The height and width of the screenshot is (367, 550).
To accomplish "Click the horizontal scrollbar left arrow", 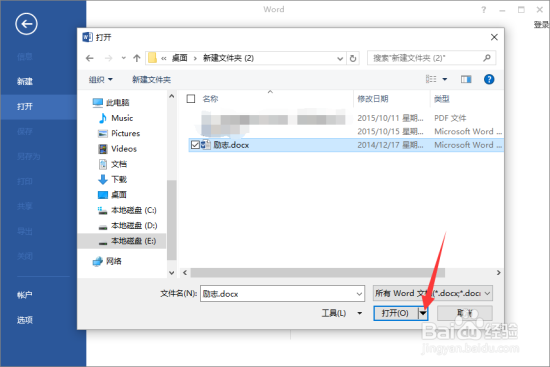I will [x=185, y=273].
